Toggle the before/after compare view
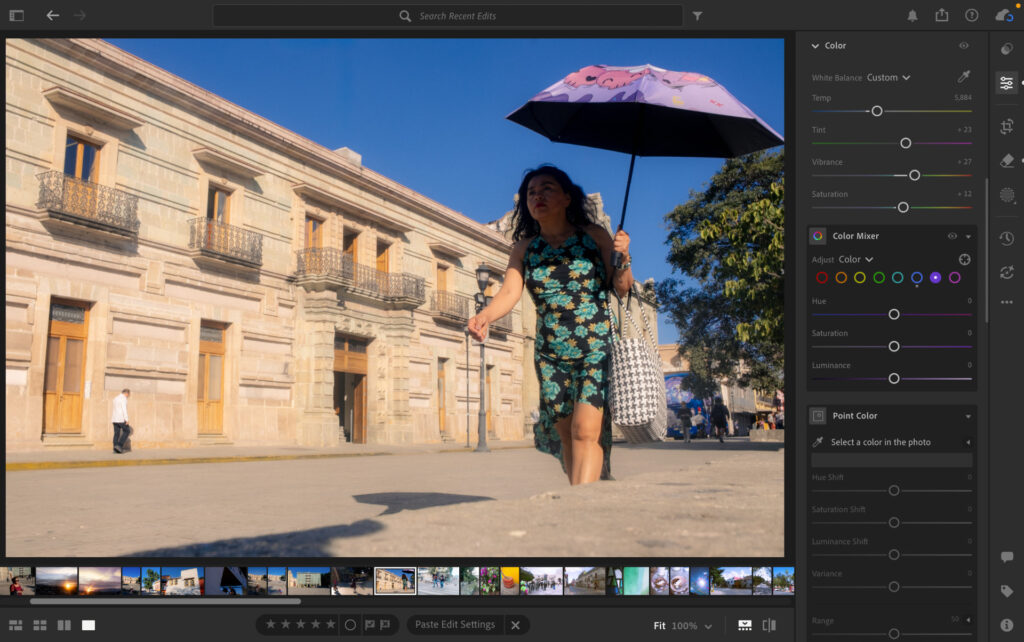The width and height of the screenshot is (1024, 642). [770, 624]
